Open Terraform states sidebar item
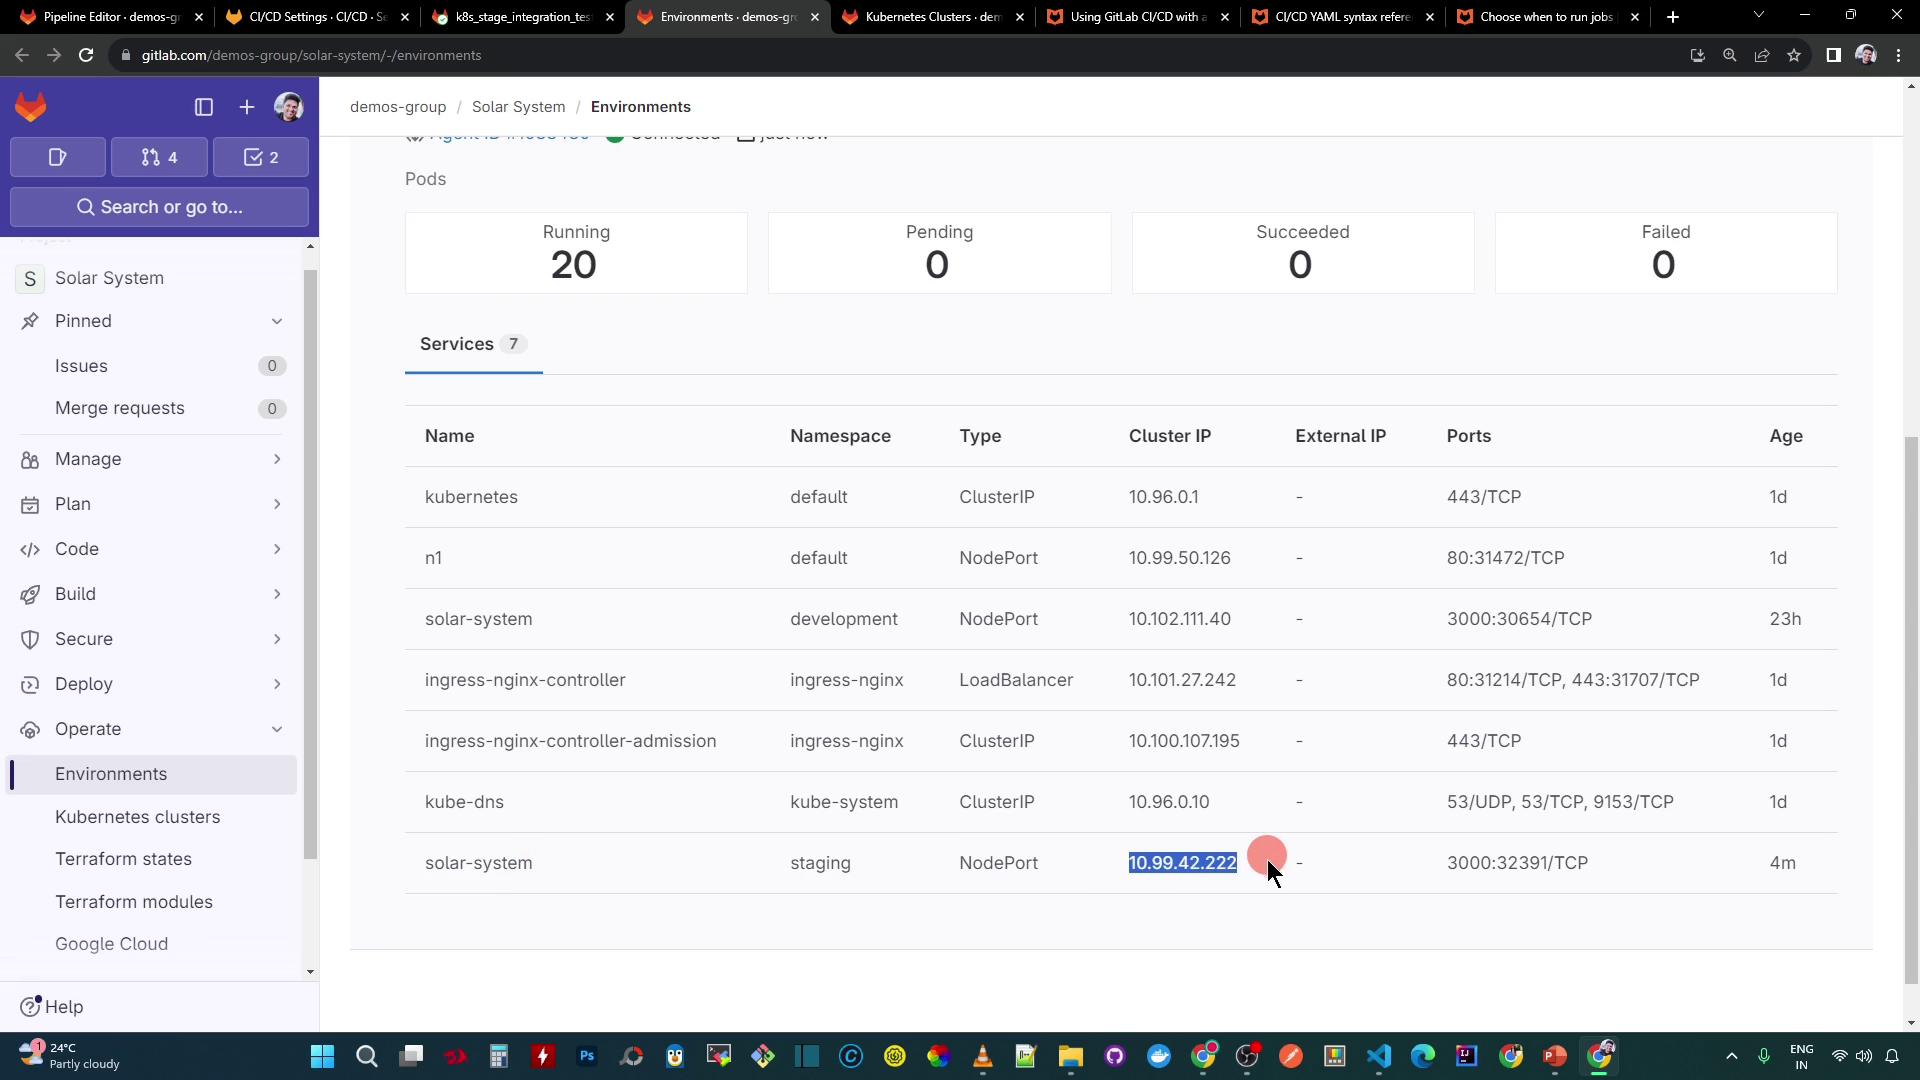 123,859
